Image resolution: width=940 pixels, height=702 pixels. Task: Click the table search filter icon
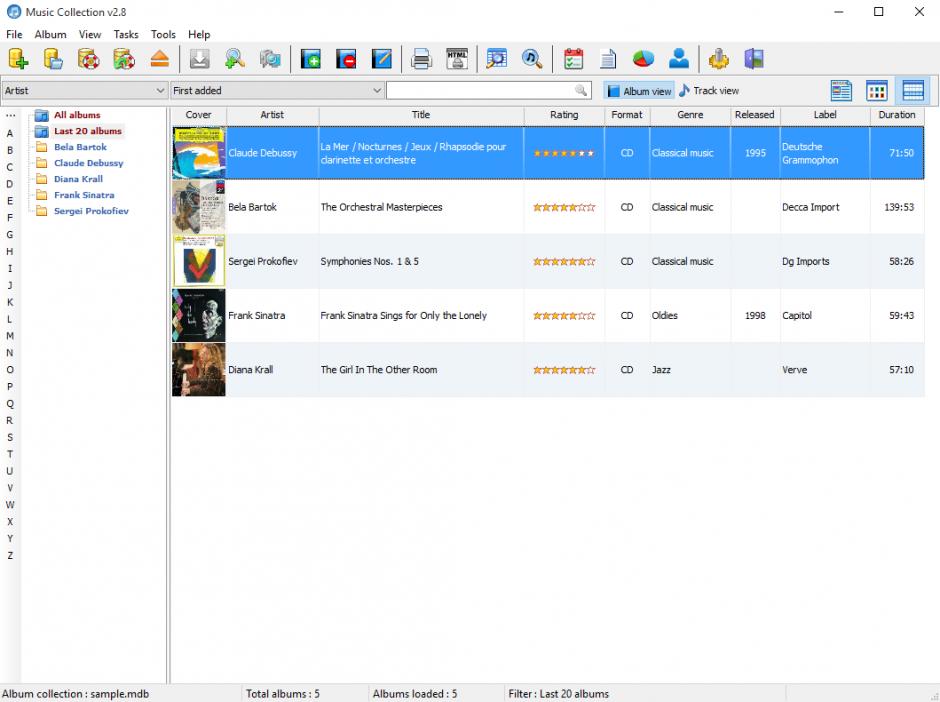[x=496, y=59]
